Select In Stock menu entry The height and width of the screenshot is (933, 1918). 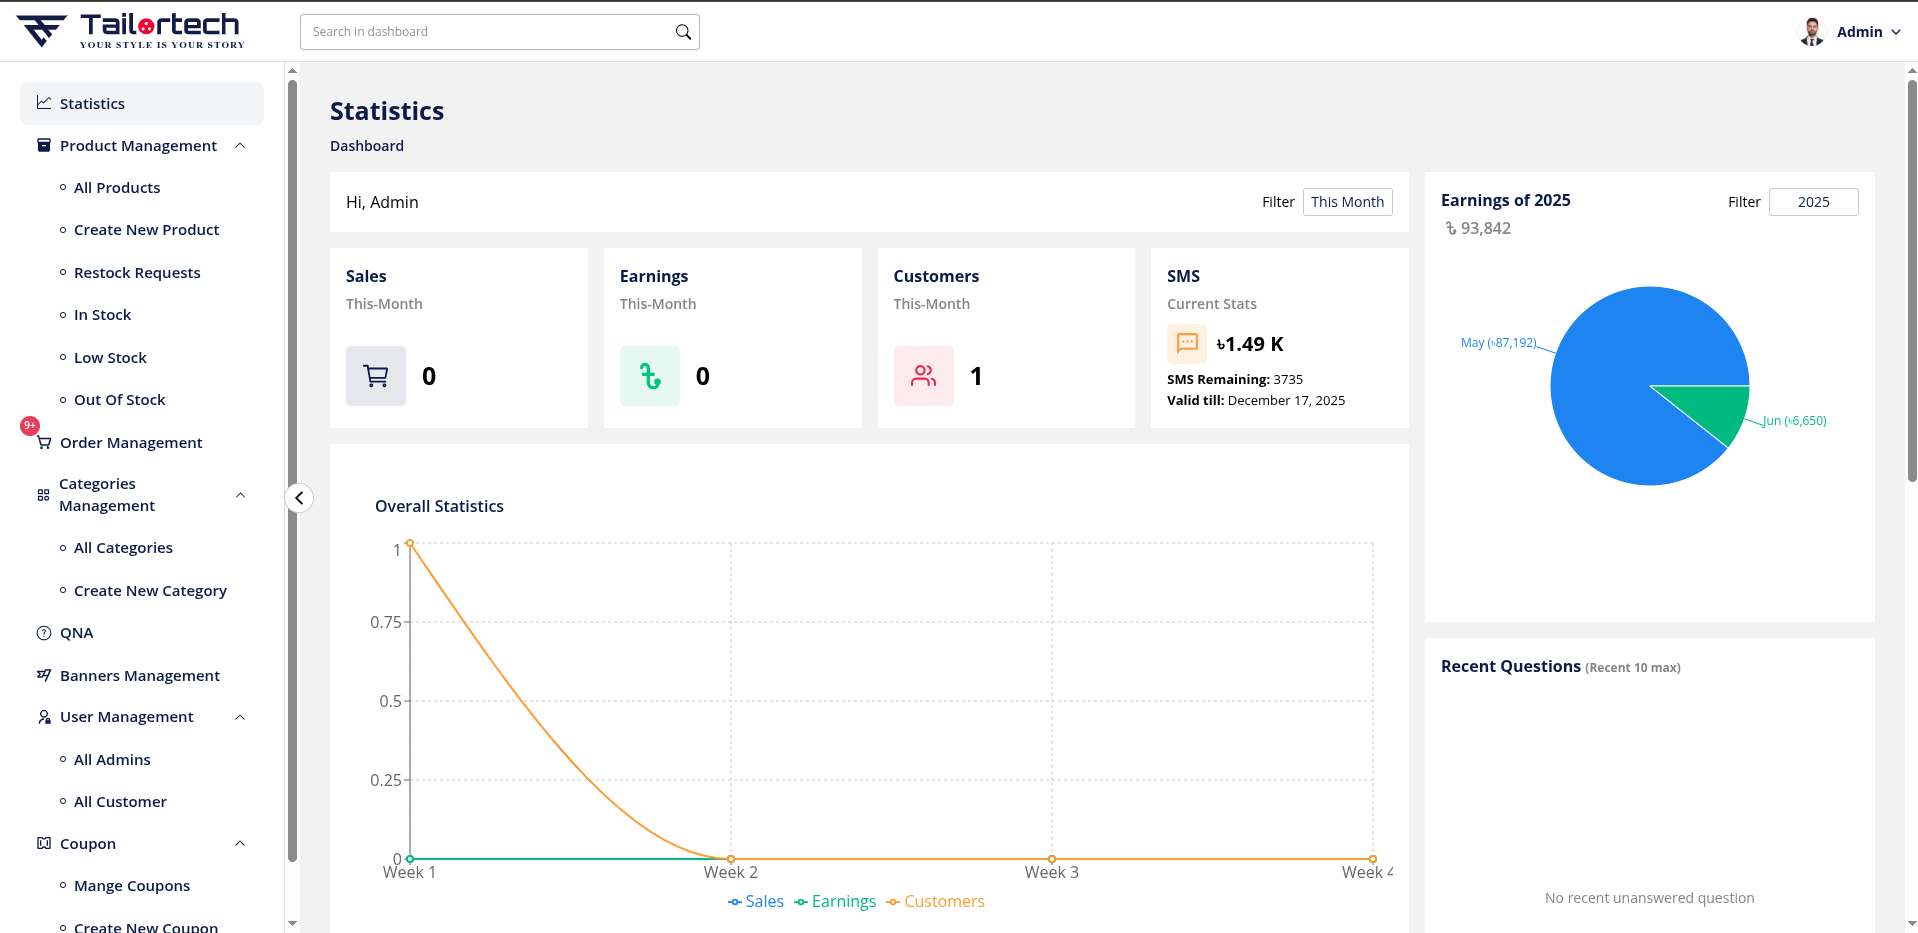[x=102, y=315]
